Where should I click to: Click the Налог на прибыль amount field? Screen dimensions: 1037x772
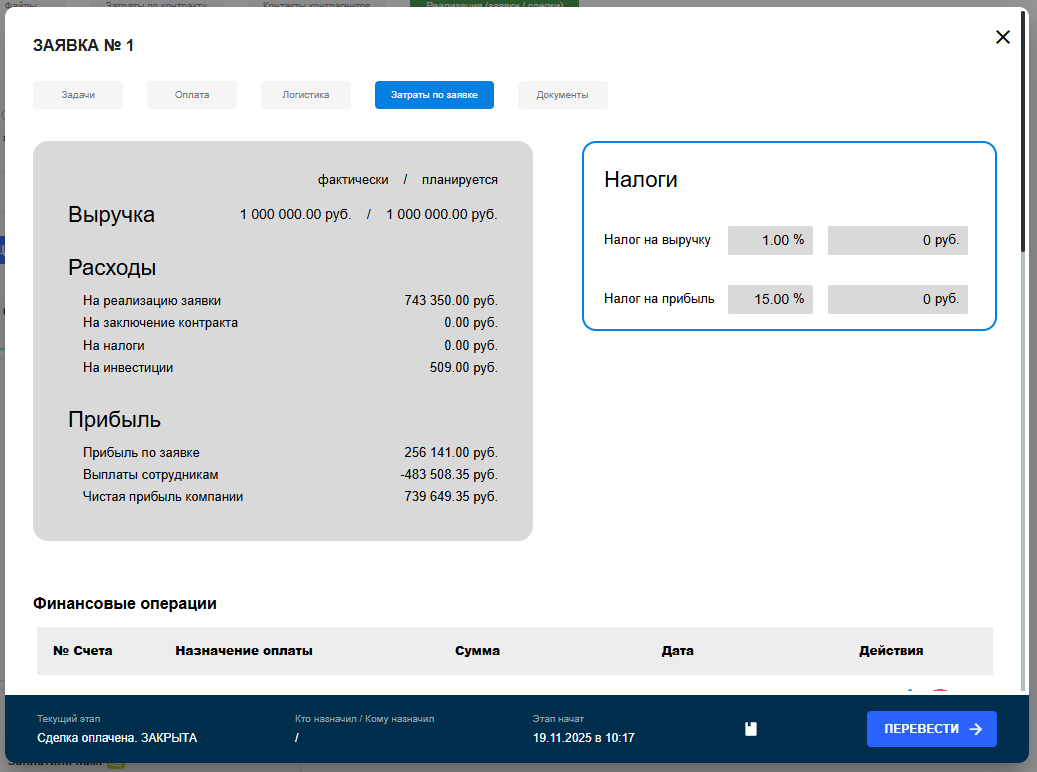coord(897,299)
